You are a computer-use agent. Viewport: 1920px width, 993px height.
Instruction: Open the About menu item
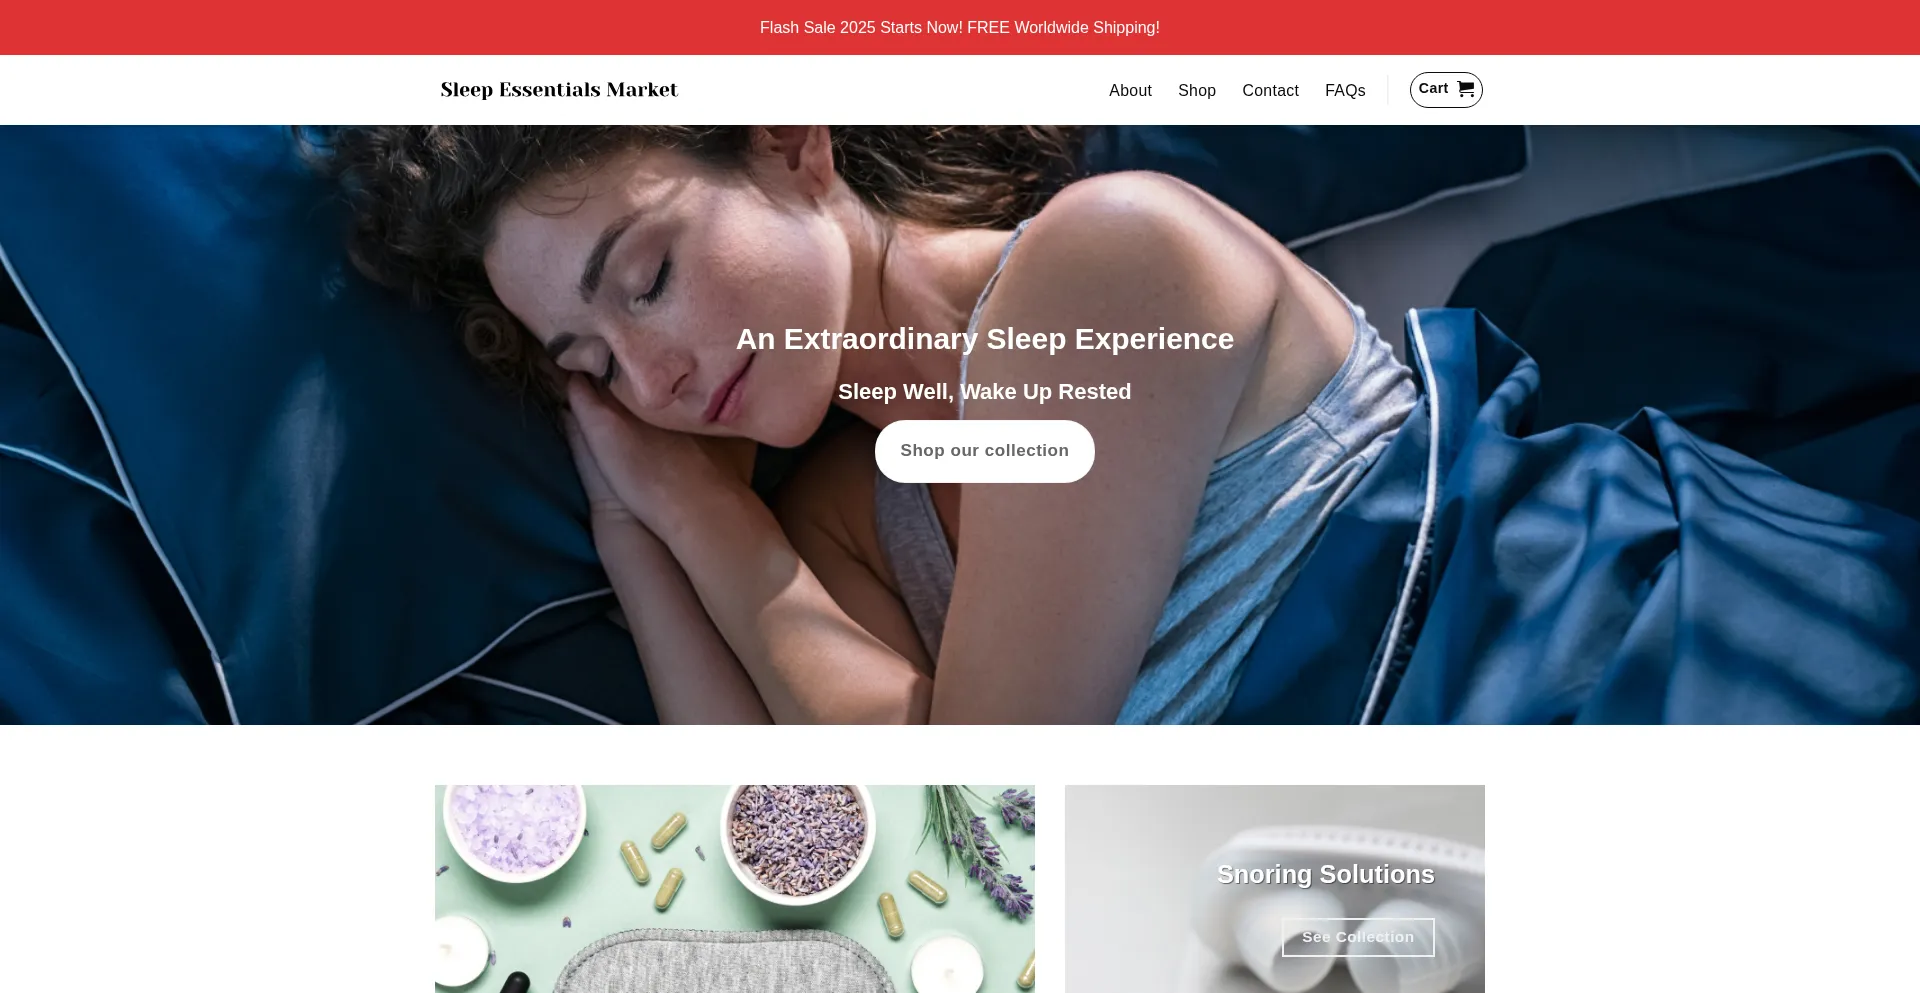point(1130,90)
